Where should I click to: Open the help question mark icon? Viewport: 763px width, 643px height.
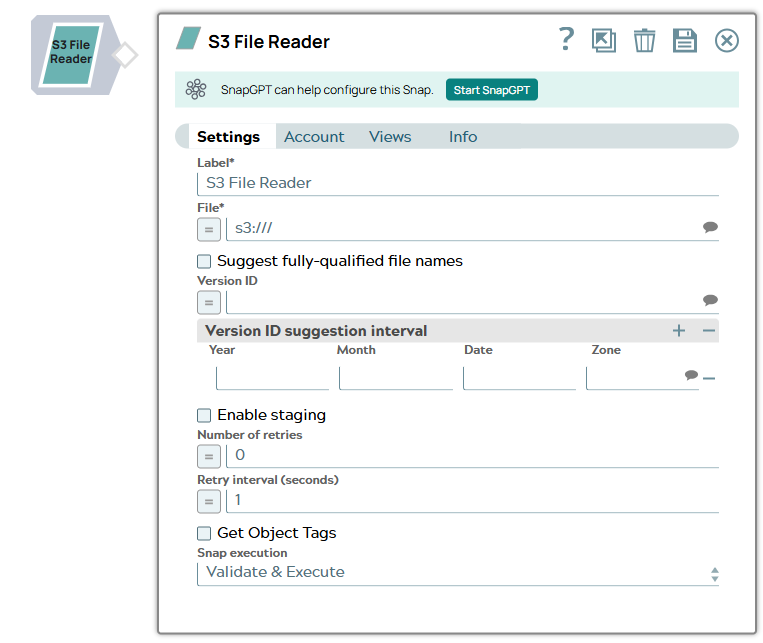coord(566,40)
